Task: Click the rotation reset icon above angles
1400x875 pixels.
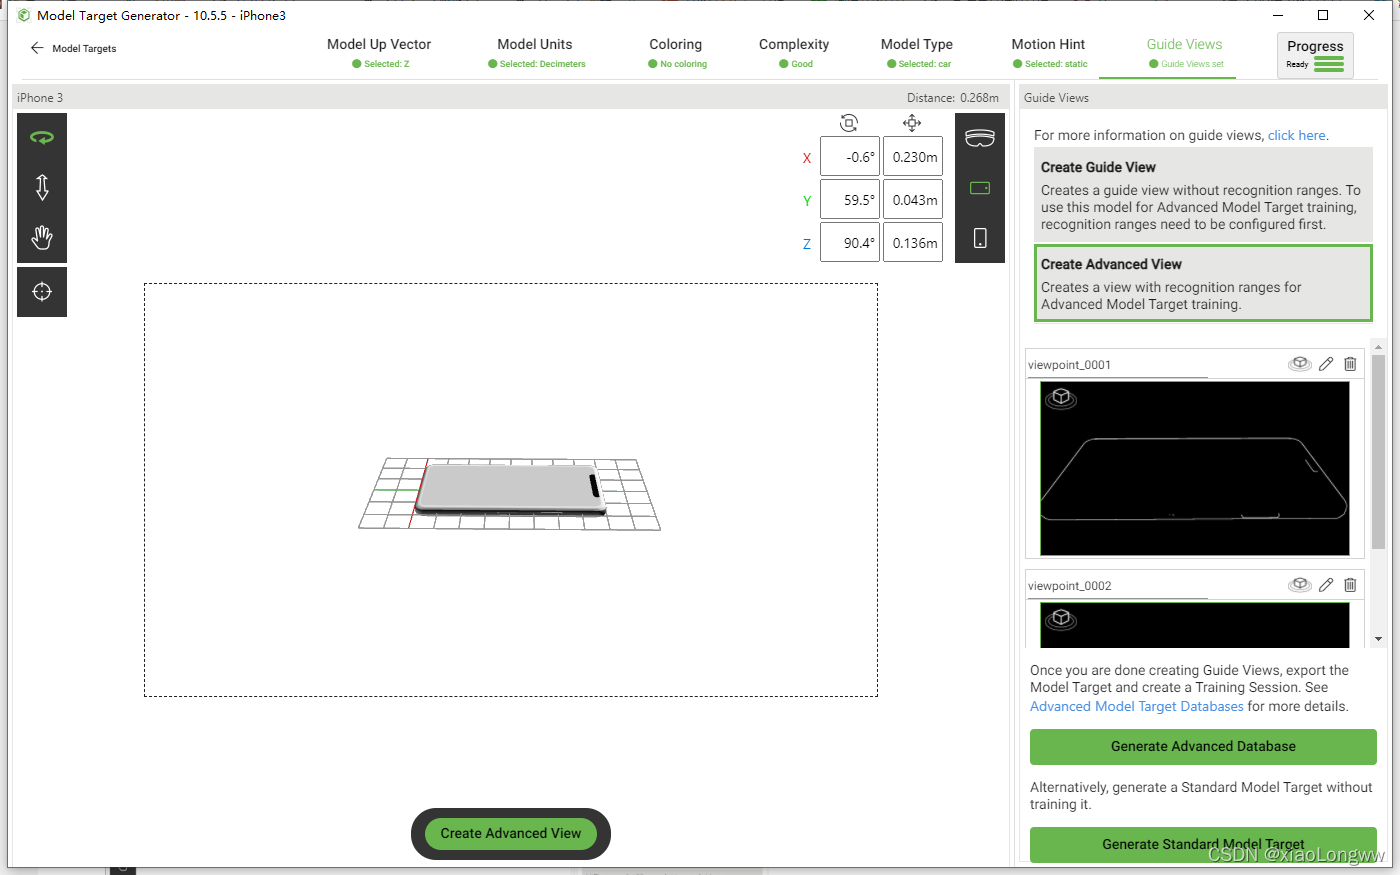Action: coord(849,123)
